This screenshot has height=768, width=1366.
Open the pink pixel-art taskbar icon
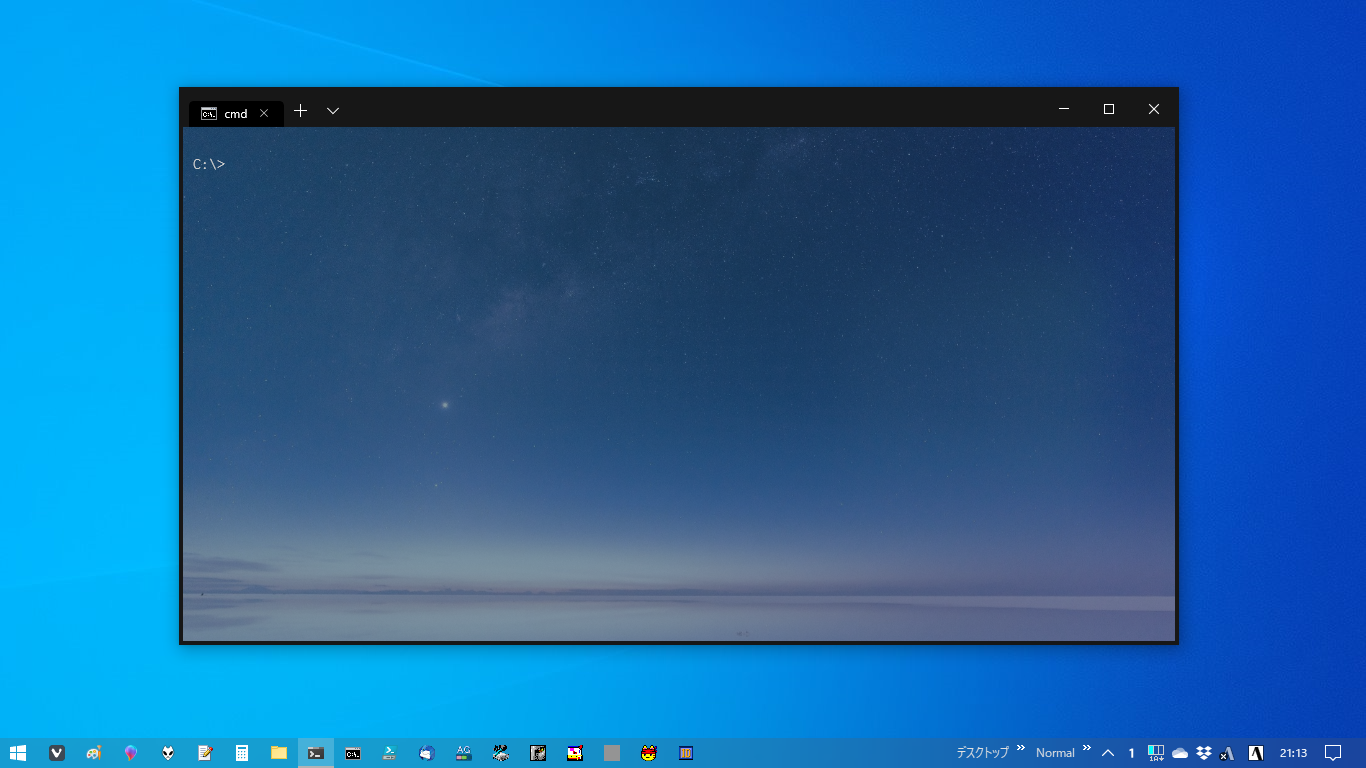575,753
